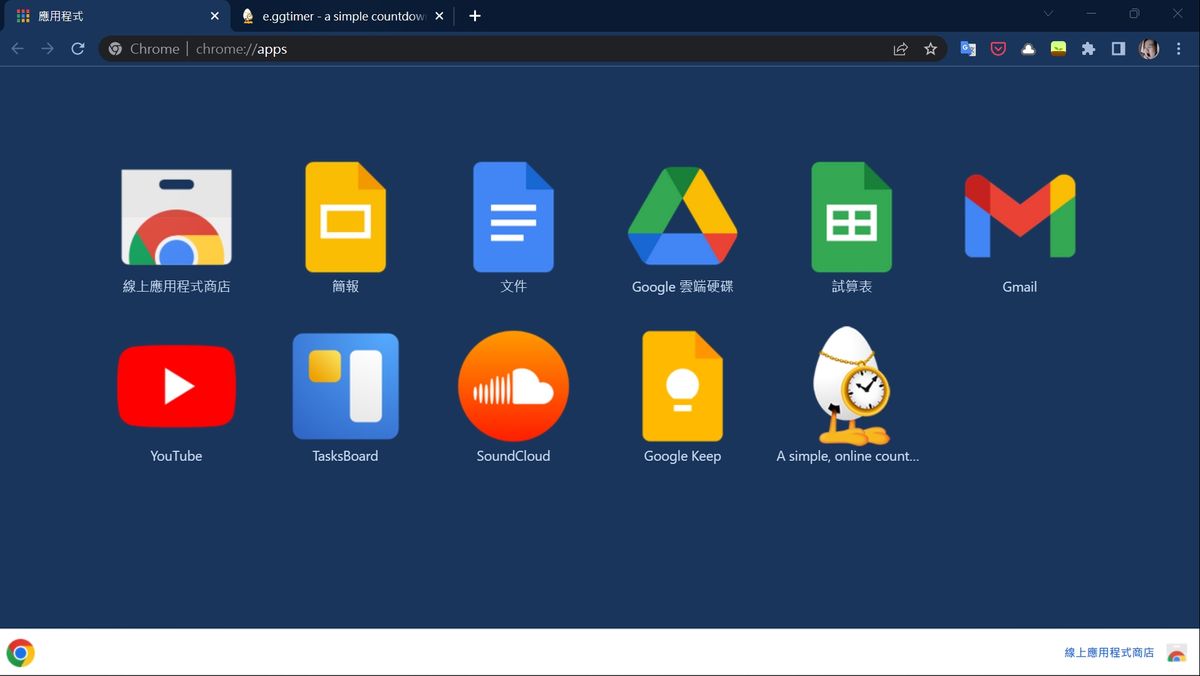This screenshot has width=1200, height=676.
Task: Open the Extensions puzzle-piece menu
Action: [x=1088, y=49]
